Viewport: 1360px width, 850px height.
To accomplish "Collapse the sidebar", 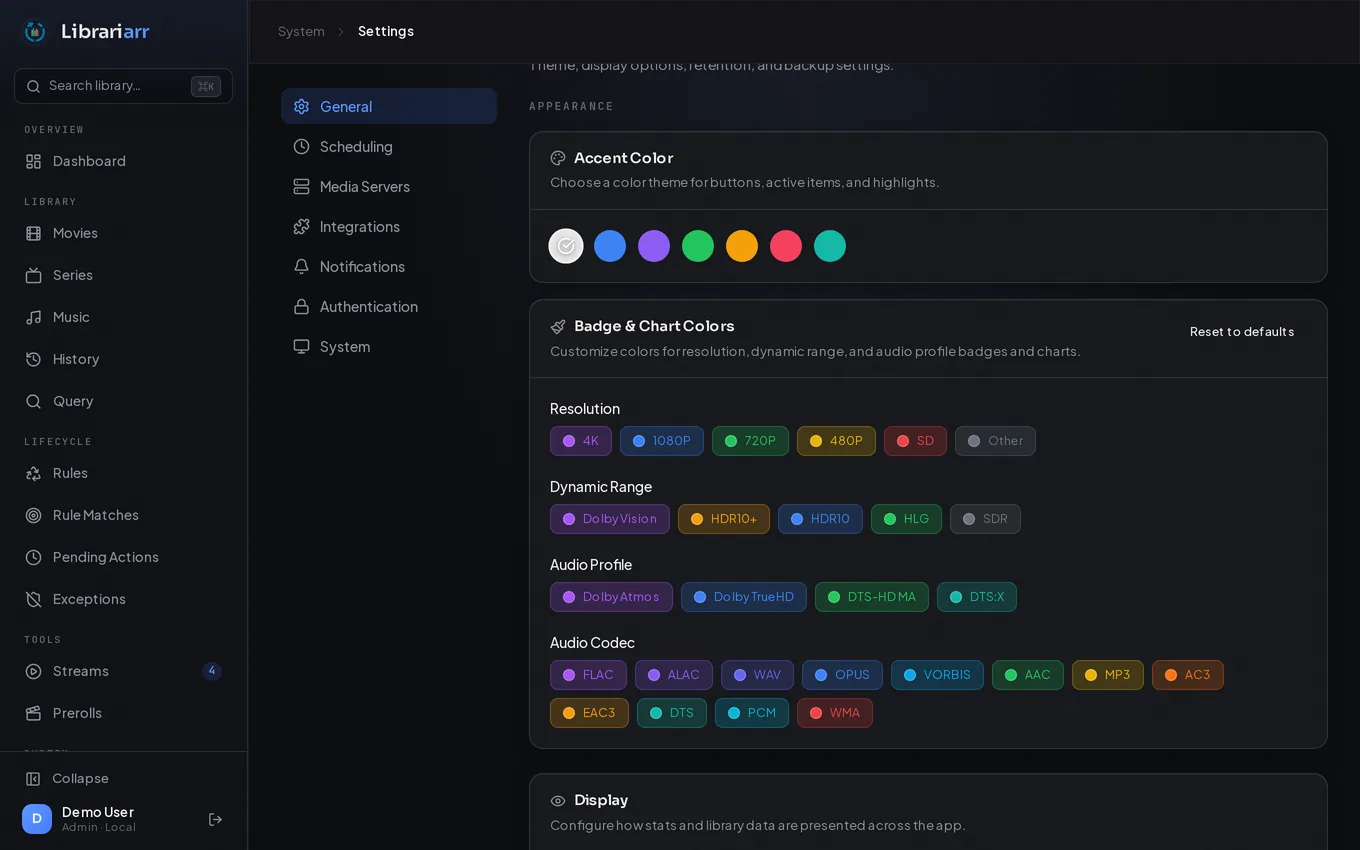I will (123, 778).
